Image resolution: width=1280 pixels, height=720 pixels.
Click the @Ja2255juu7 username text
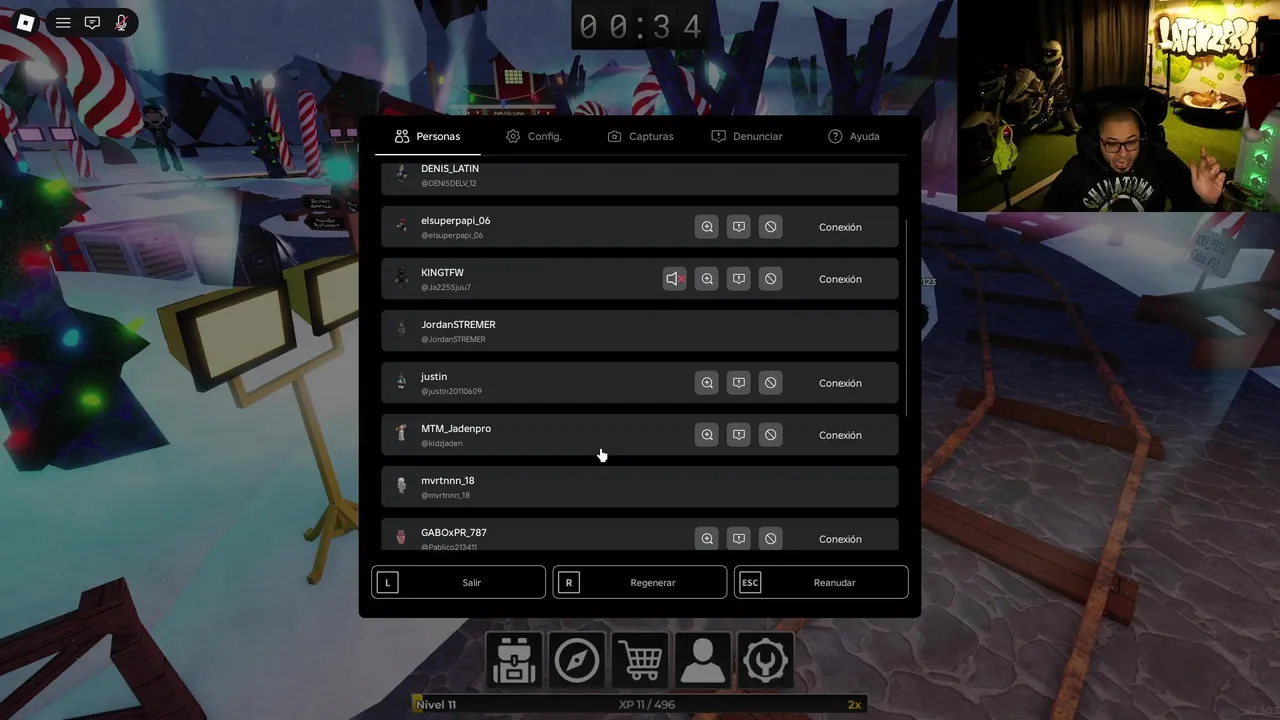click(x=445, y=287)
